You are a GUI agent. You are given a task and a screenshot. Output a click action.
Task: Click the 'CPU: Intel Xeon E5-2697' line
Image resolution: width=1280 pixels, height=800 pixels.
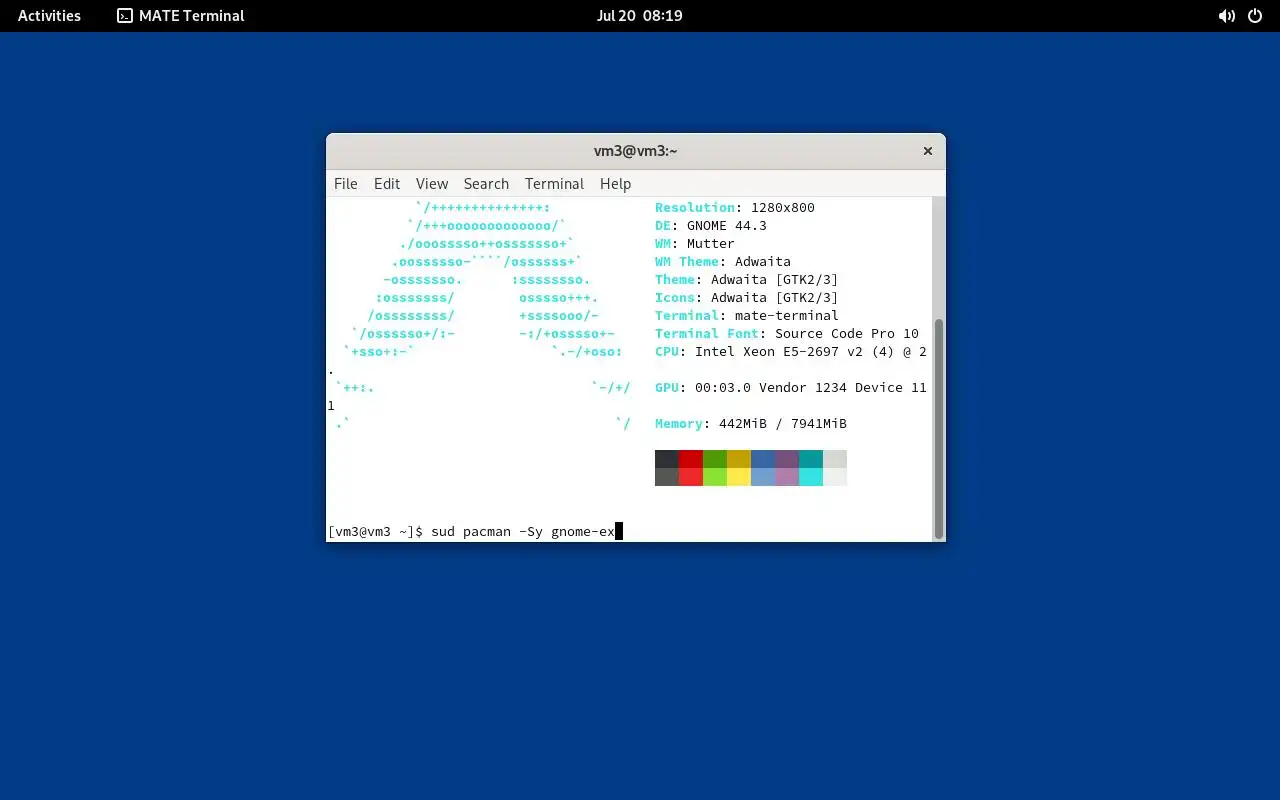point(791,352)
